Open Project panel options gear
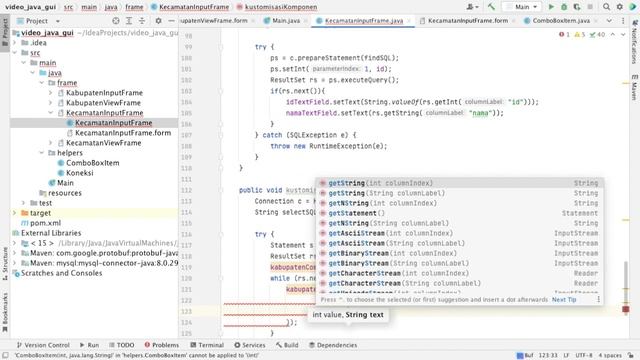 158,21
